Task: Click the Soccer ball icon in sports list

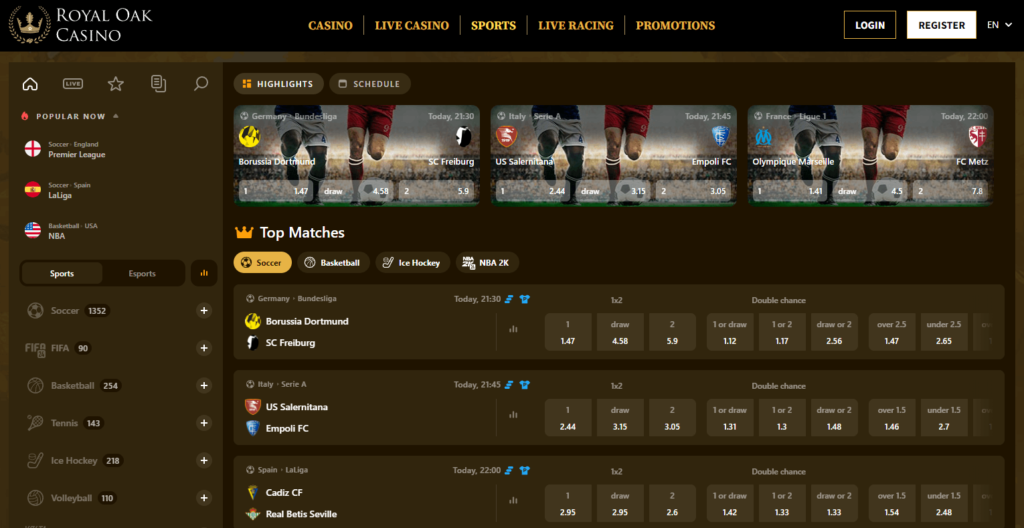Action: (35, 311)
